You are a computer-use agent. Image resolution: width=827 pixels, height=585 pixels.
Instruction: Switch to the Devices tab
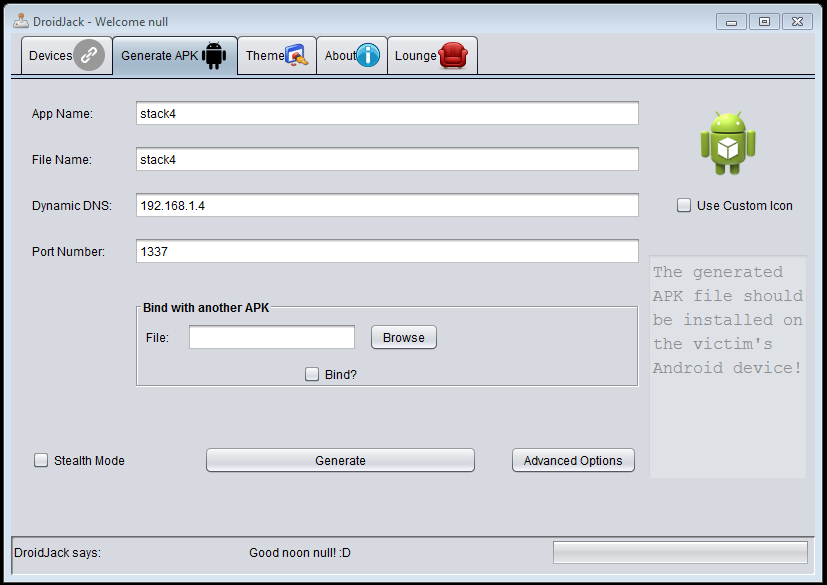coord(67,55)
